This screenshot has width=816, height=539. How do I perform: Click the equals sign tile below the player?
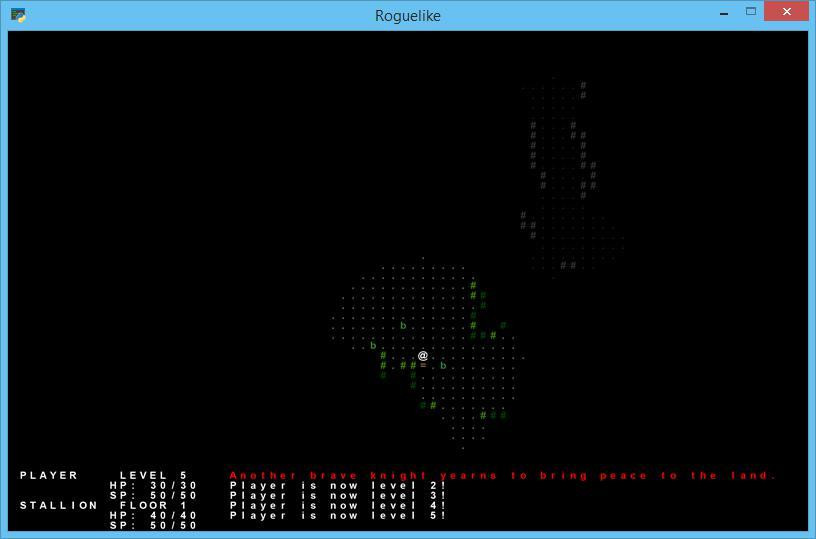pos(423,366)
